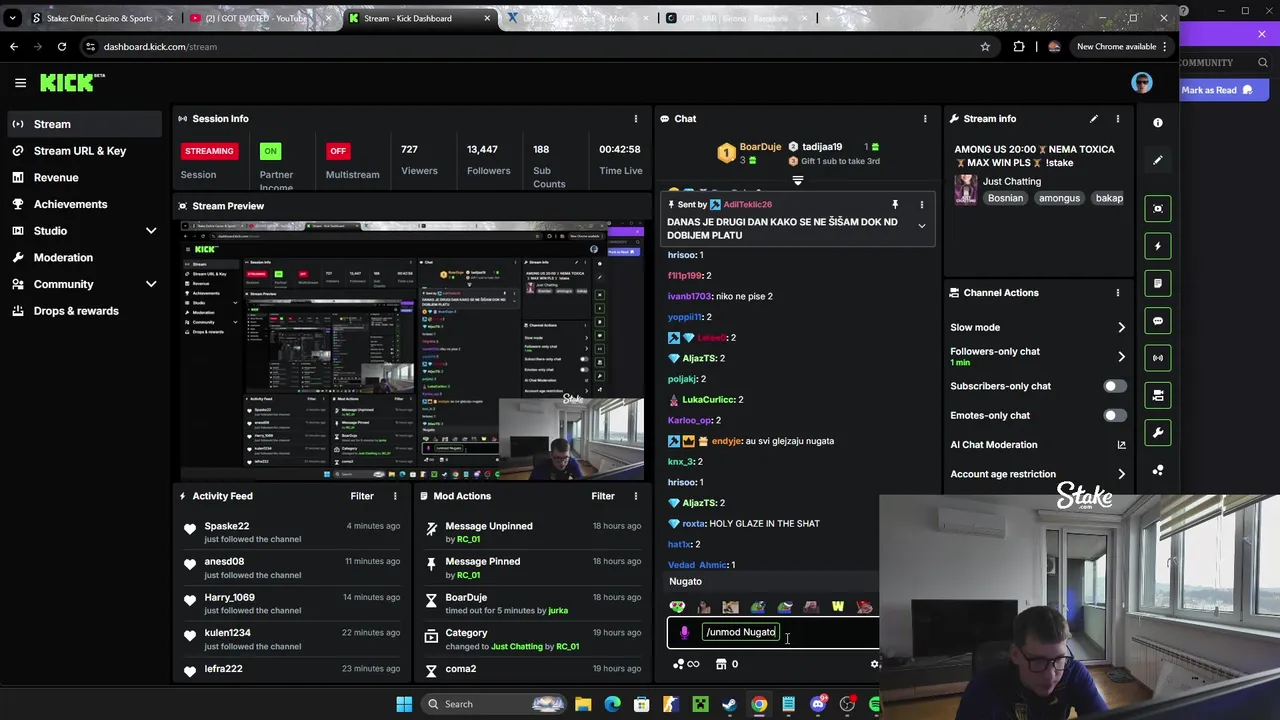Expand the Community sidebar section
This screenshot has height=720, width=1280.
151,284
